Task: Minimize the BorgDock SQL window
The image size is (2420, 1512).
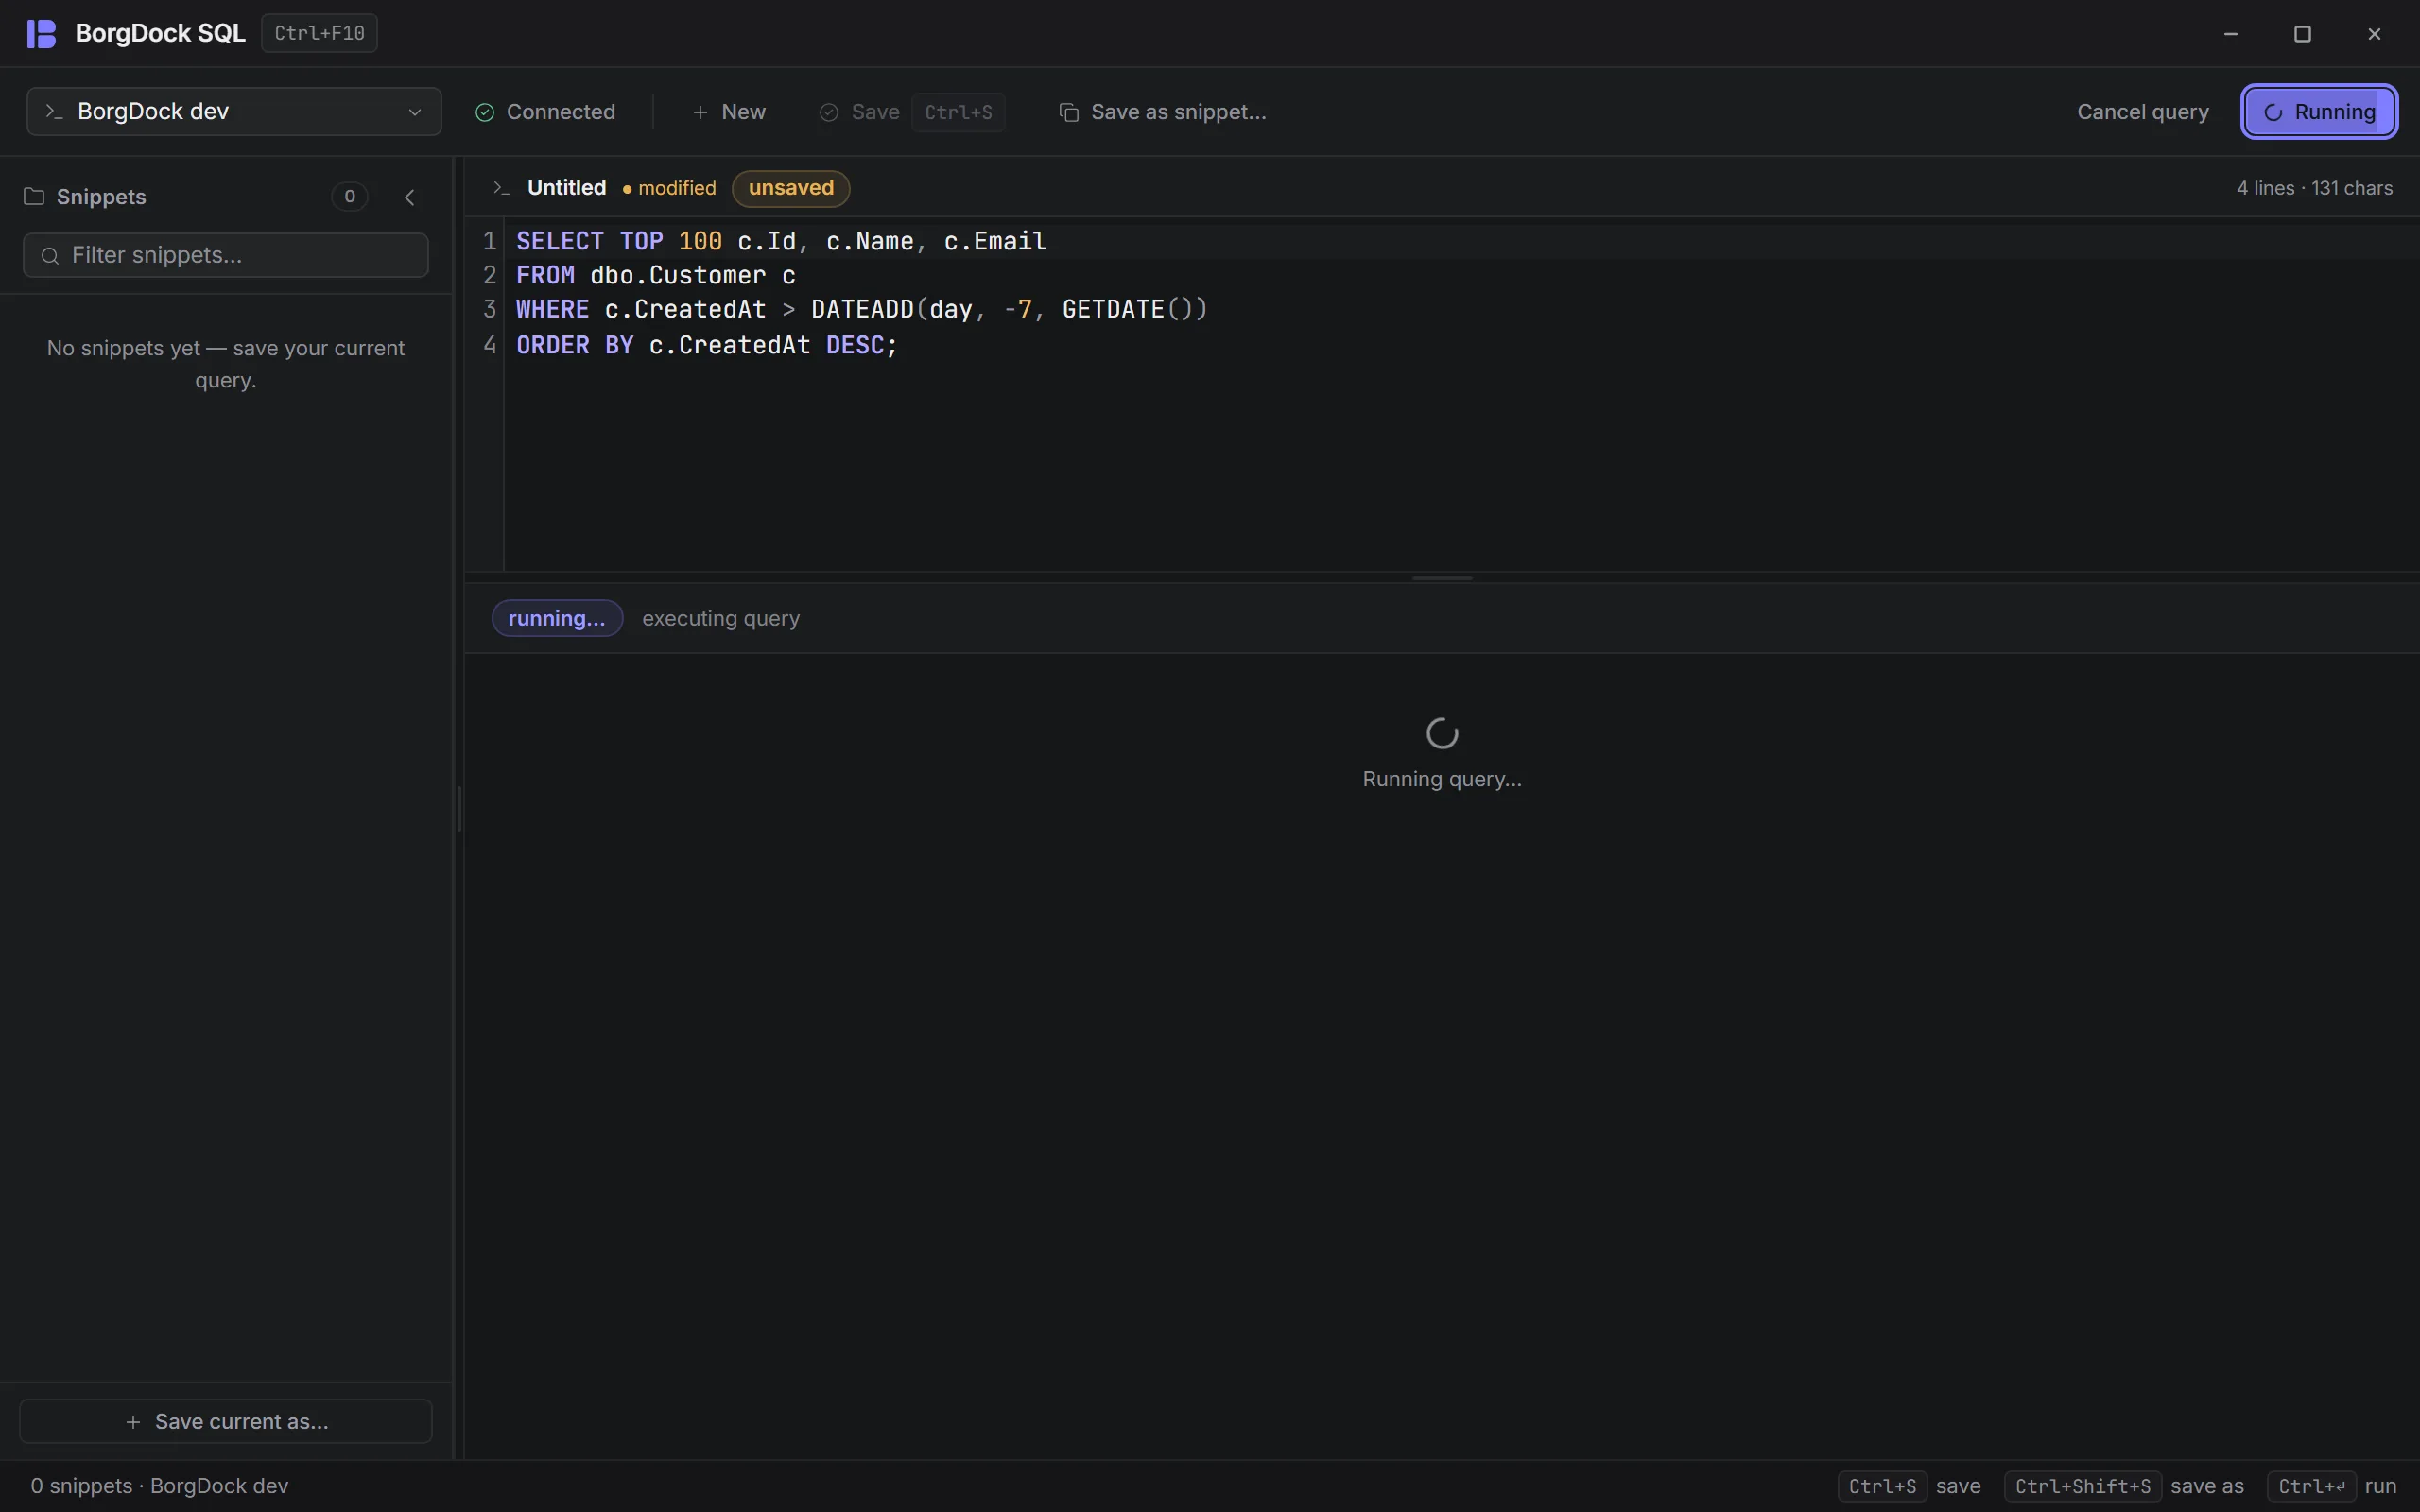Action: pyautogui.click(x=2231, y=34)
